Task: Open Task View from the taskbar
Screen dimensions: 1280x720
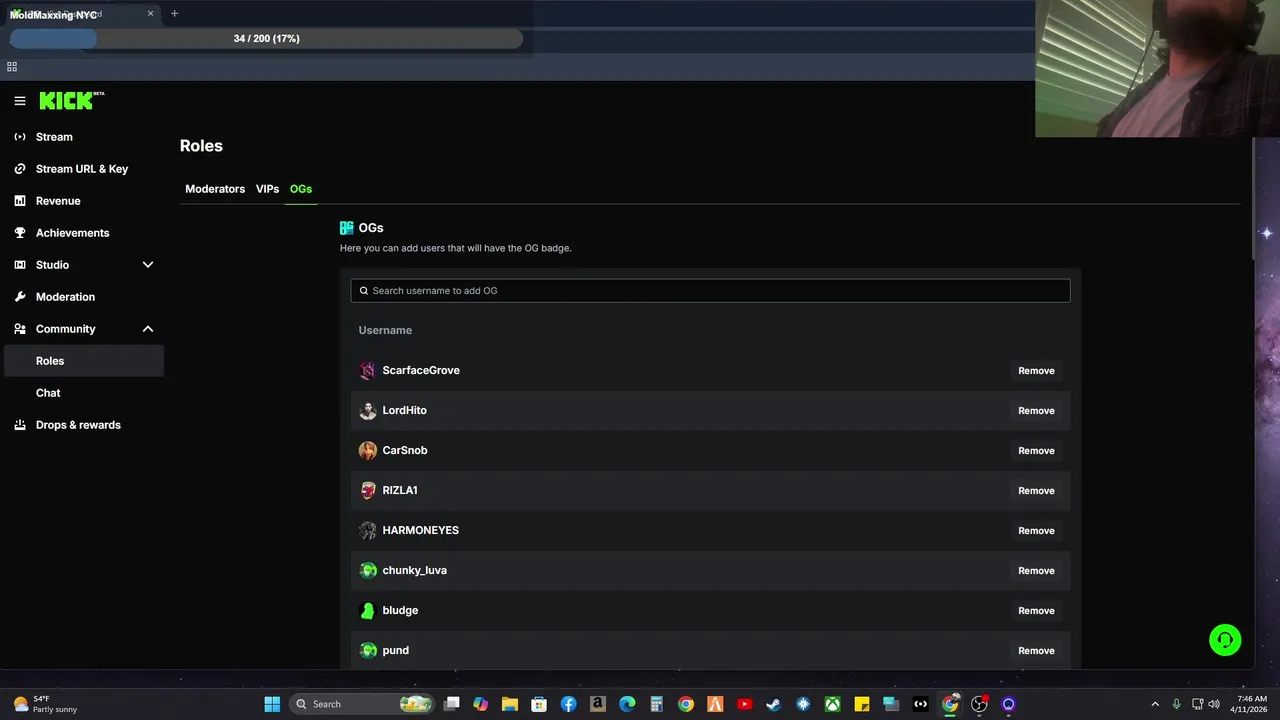Action: coord(452,704)
